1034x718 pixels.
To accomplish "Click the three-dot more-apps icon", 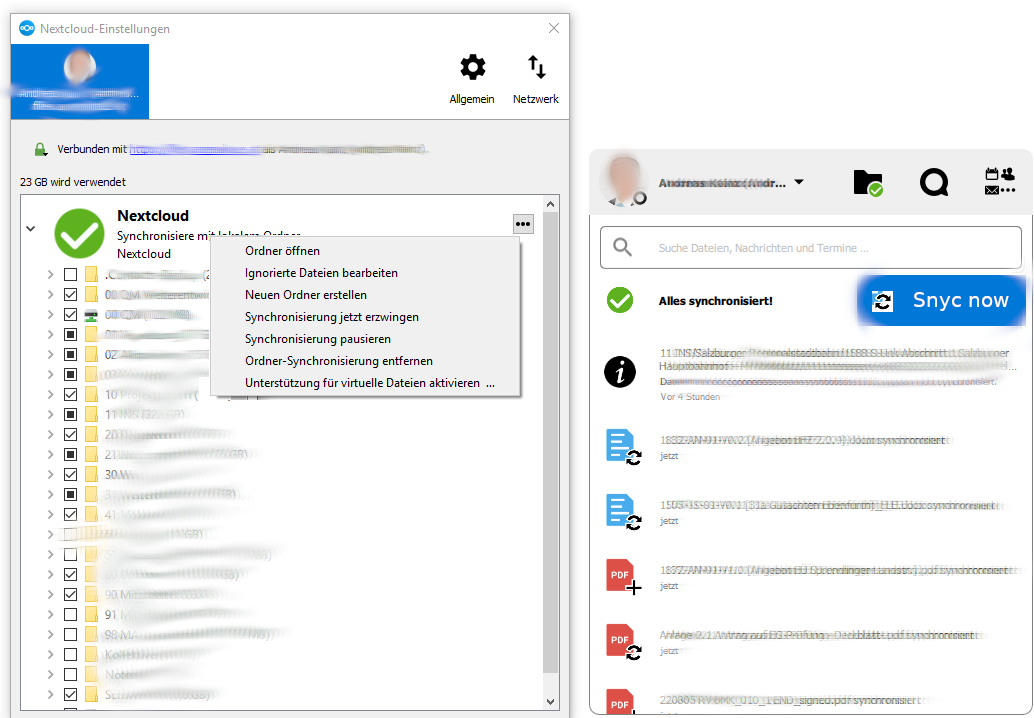I will 1008,191.
